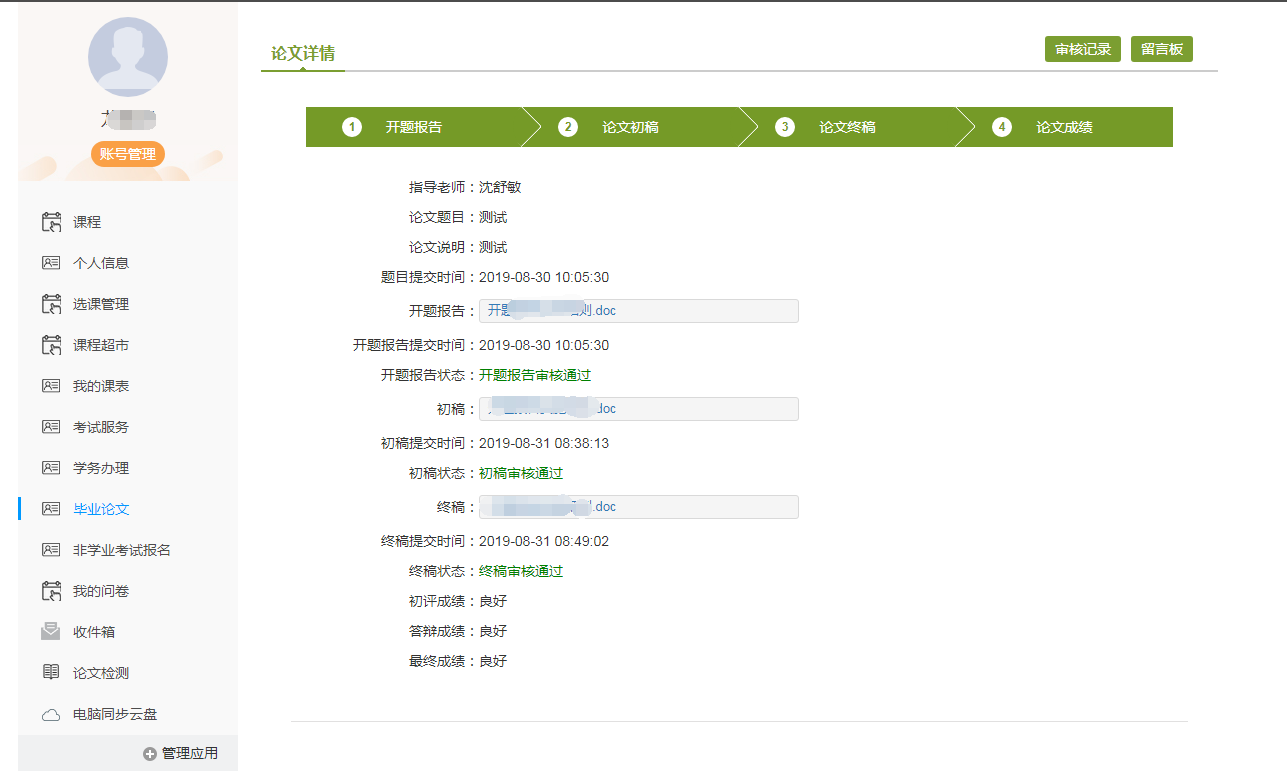The image size is (1287, 772).
Task: Click the 课程超市 sidebar icon
Action: tap(51, 345)
